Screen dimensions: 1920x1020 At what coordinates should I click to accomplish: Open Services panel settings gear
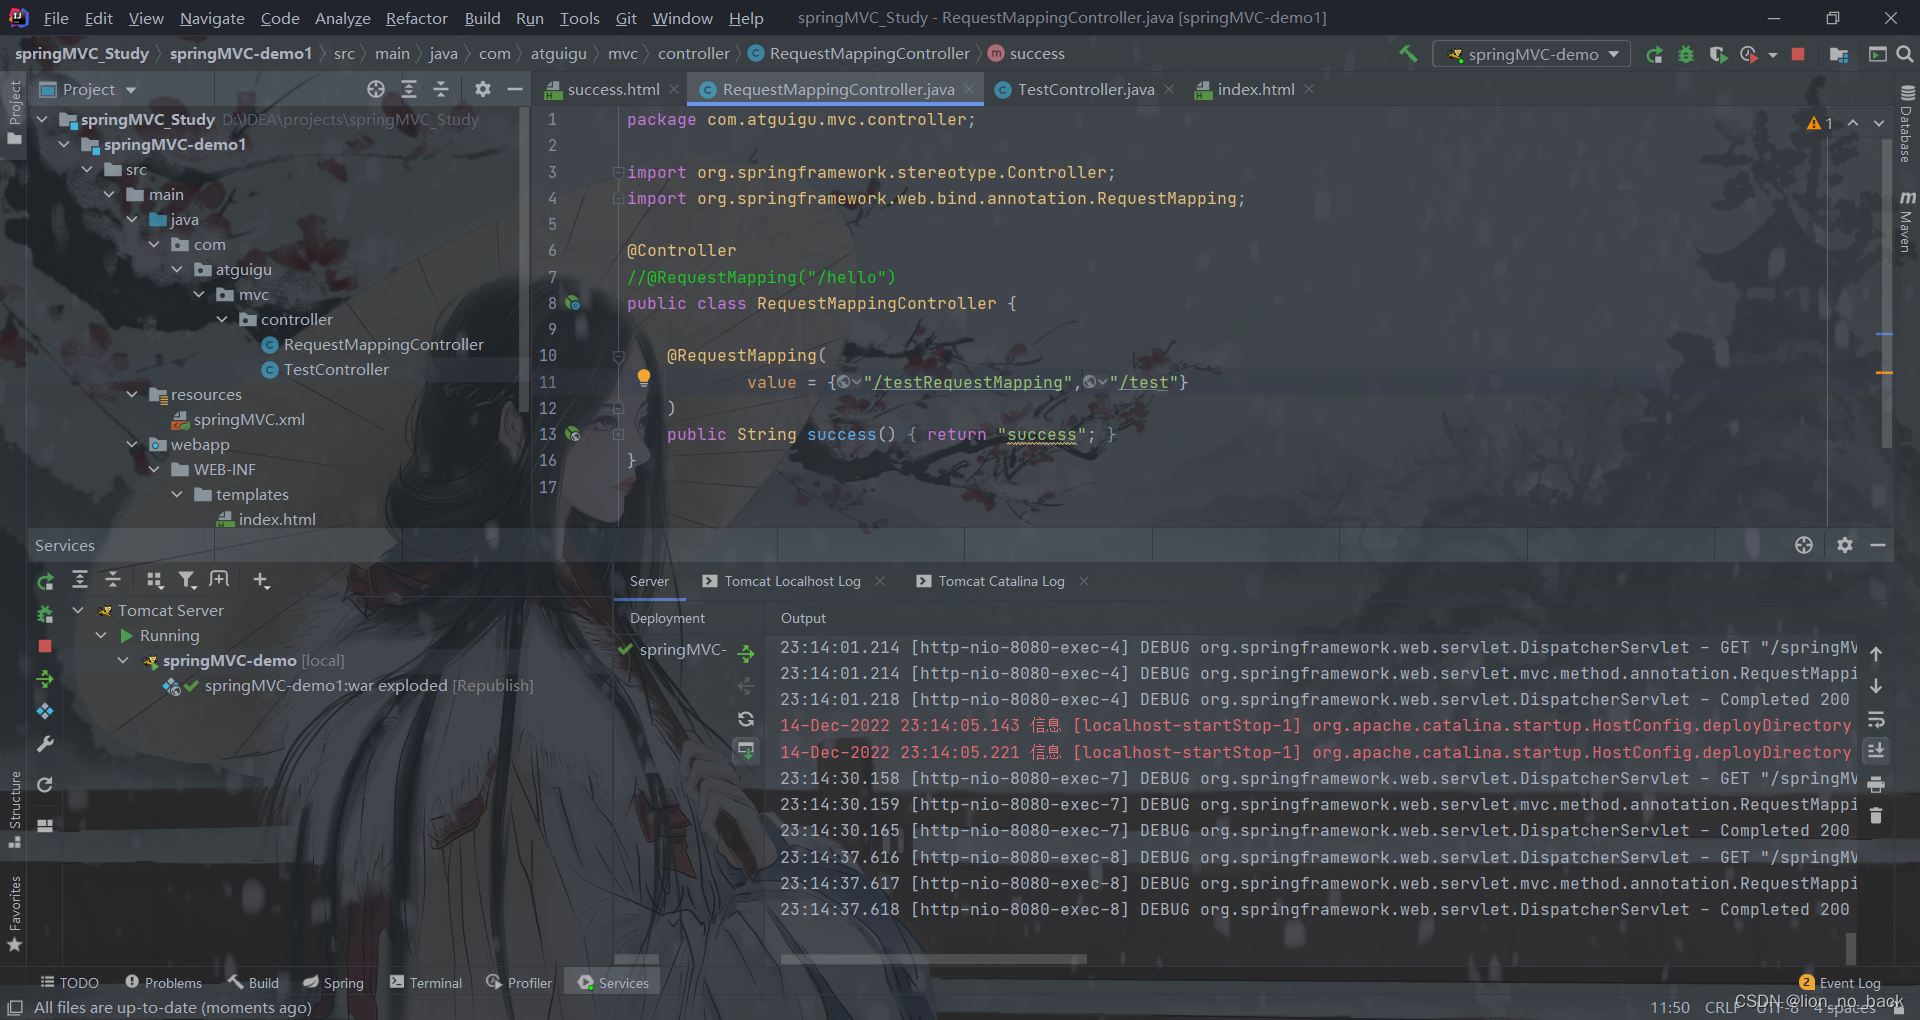tap(1845, 545)
